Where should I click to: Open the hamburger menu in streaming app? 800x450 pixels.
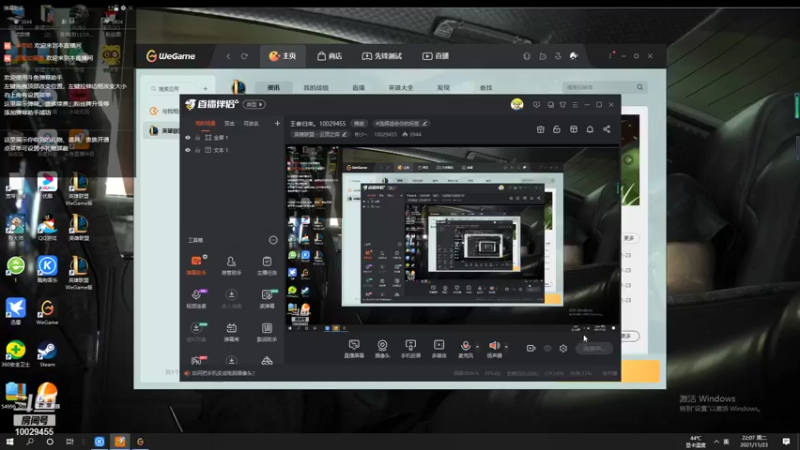pos(575,105)
